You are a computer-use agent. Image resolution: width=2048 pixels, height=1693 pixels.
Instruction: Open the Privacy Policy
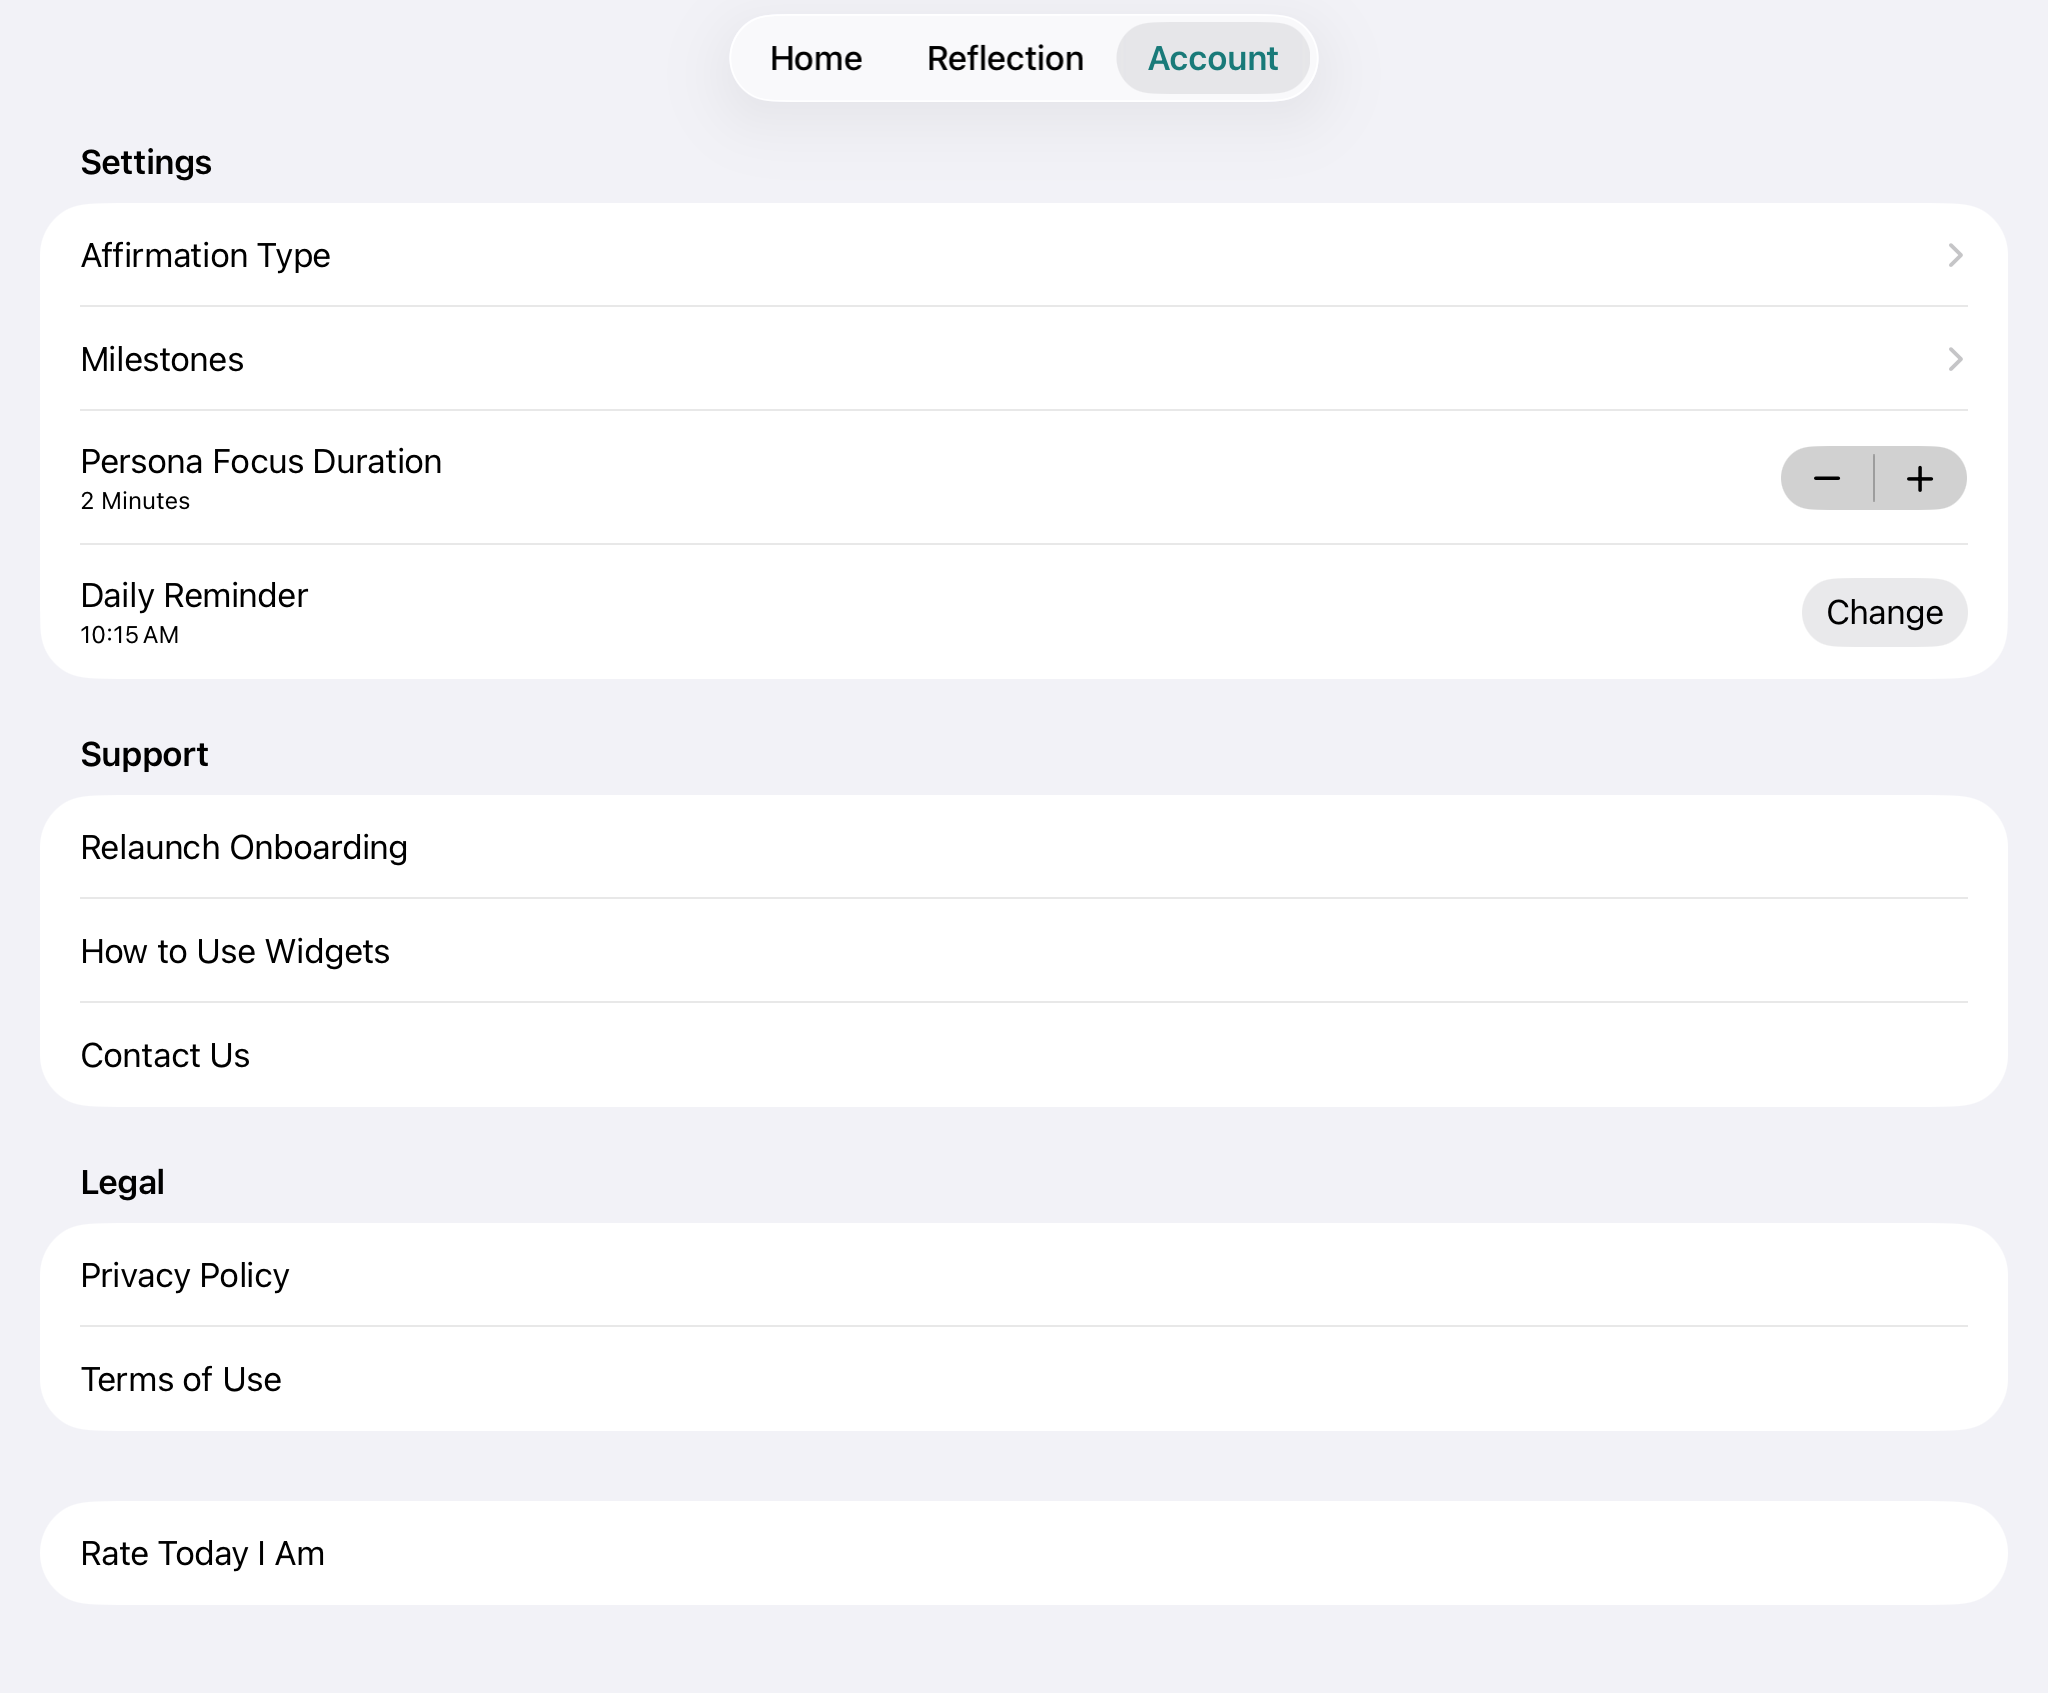tap(185, 1276)
